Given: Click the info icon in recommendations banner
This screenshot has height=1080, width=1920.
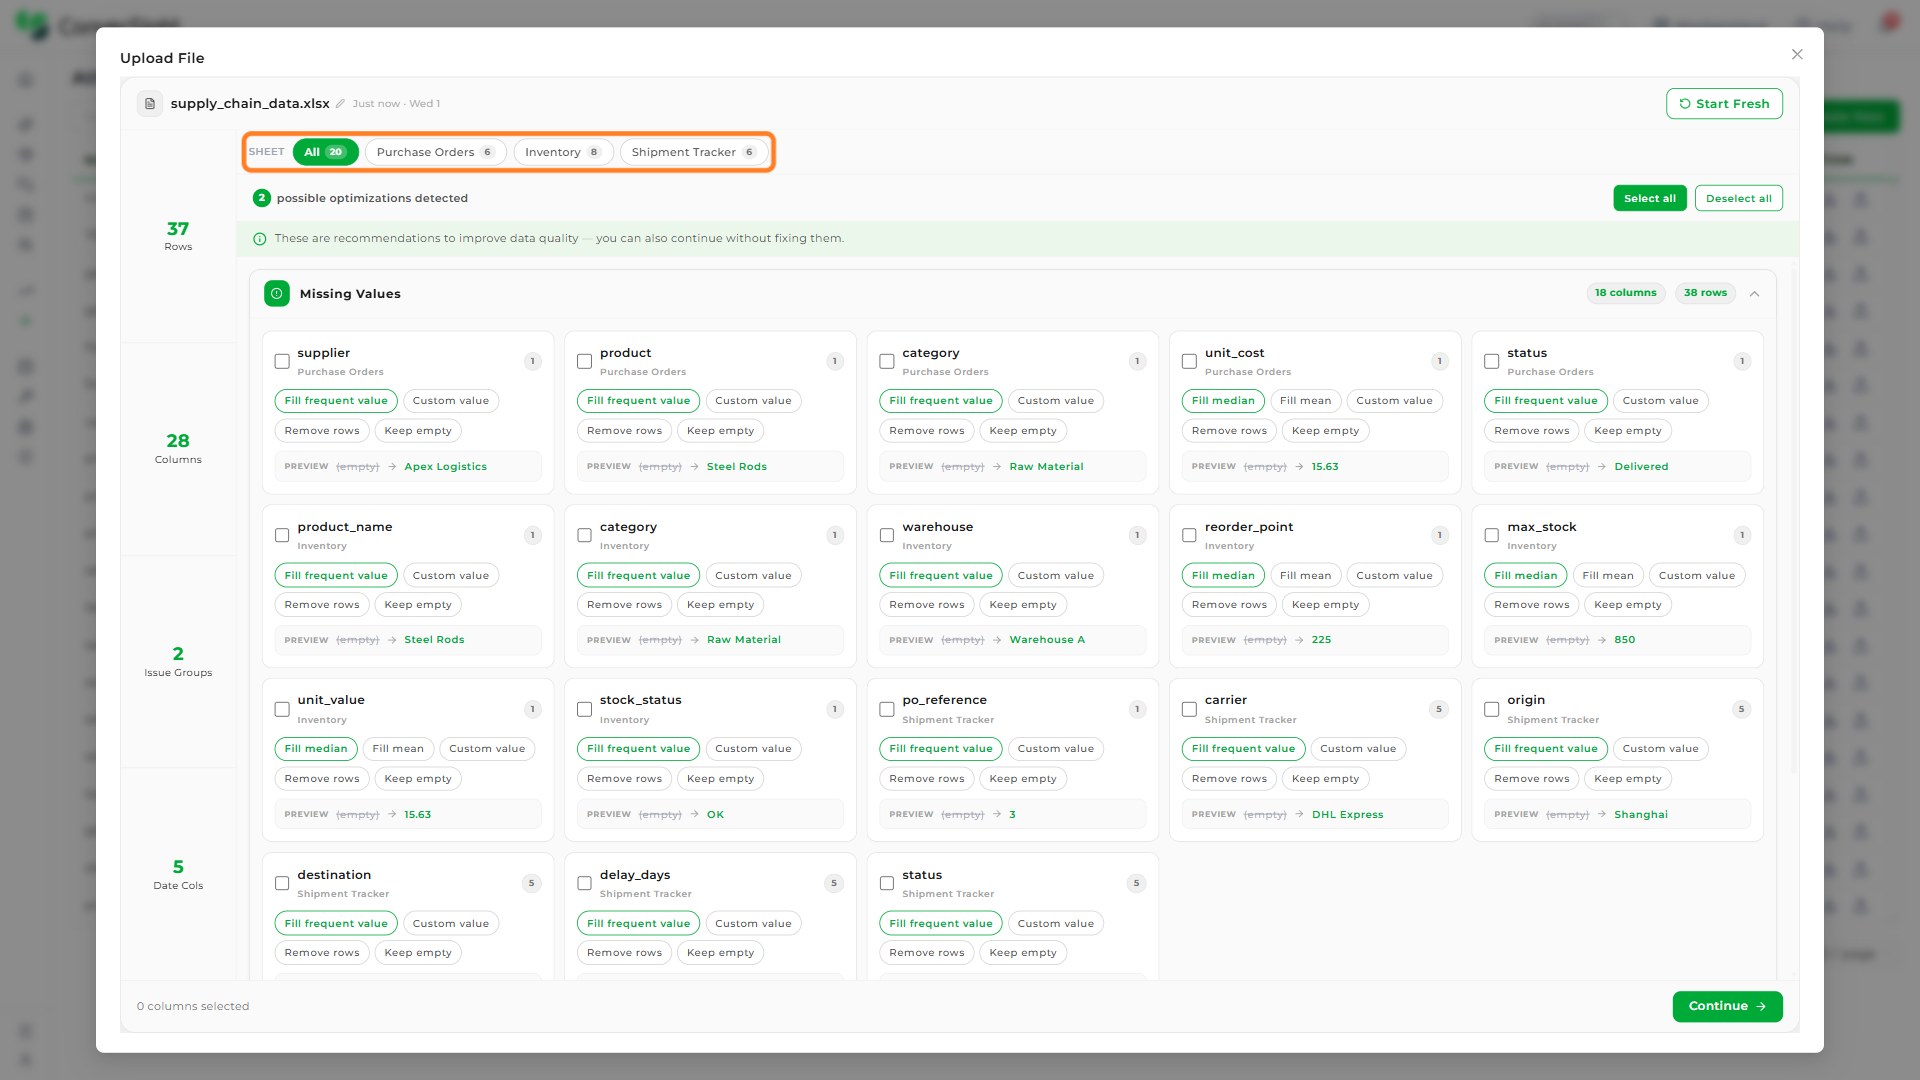Looking at the screenshot, I should click(x=260, y=239).
